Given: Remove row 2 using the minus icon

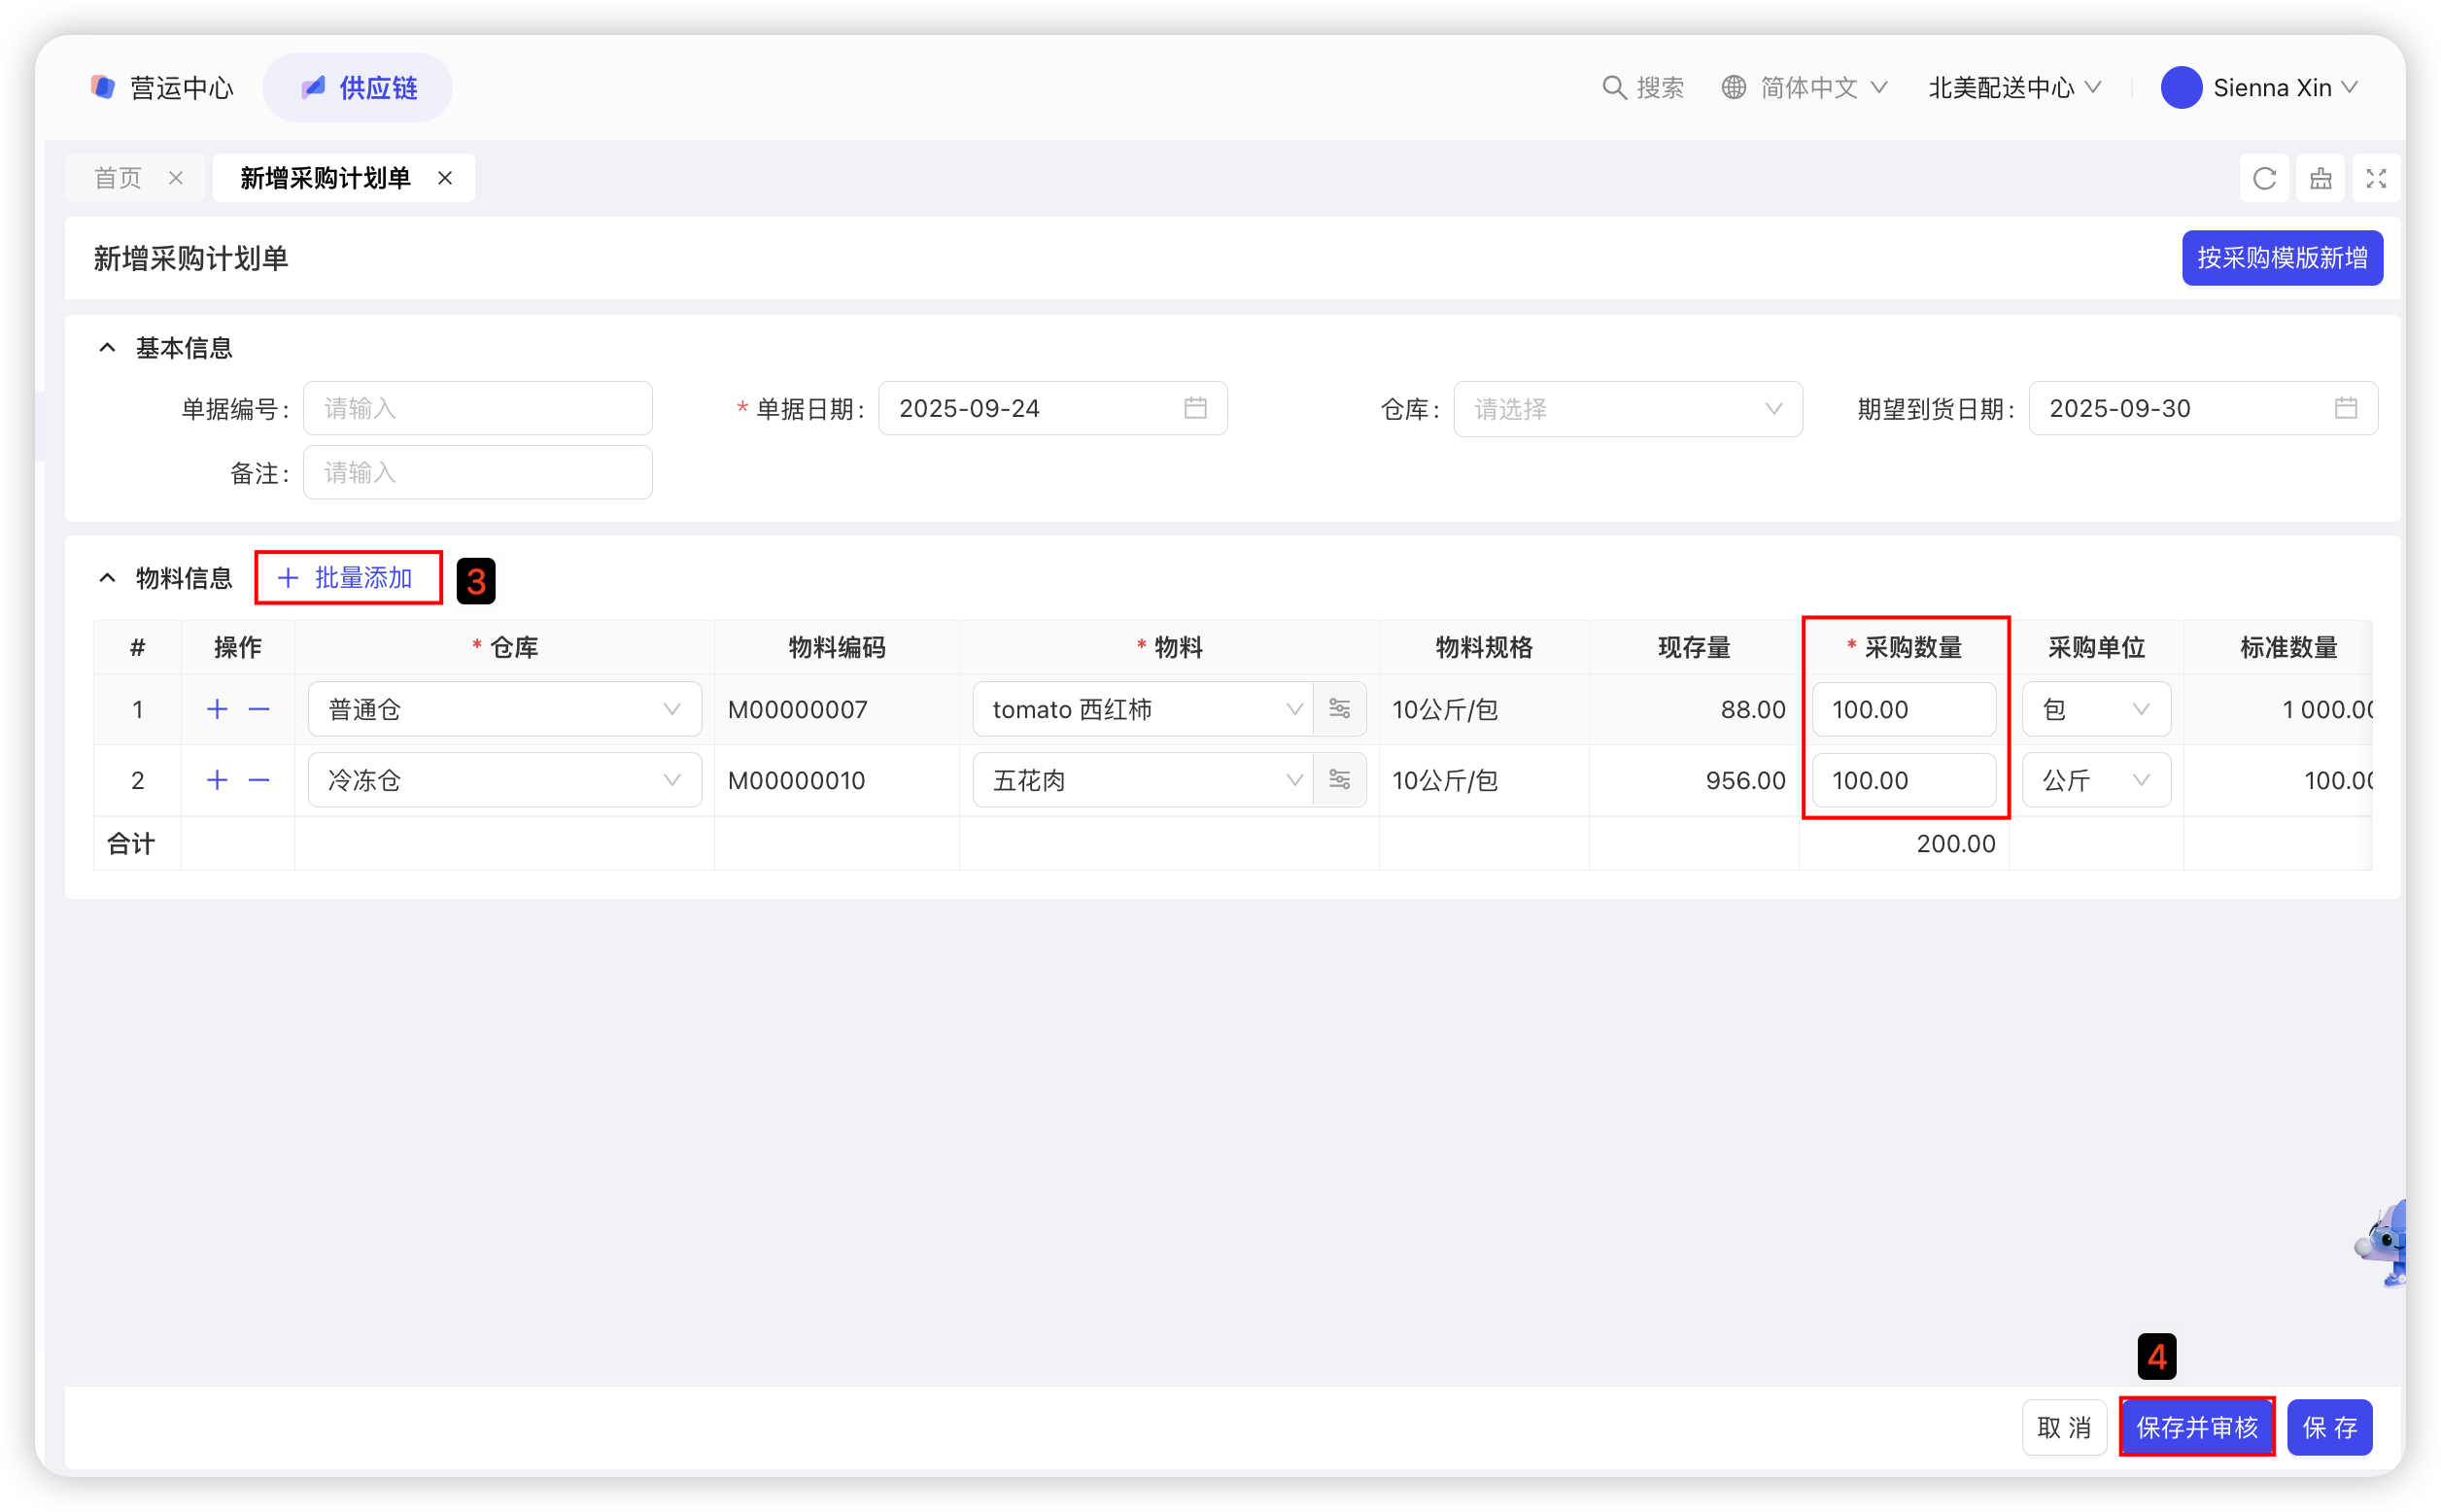Looking at the screenshot, I should [x=259, y=780].
